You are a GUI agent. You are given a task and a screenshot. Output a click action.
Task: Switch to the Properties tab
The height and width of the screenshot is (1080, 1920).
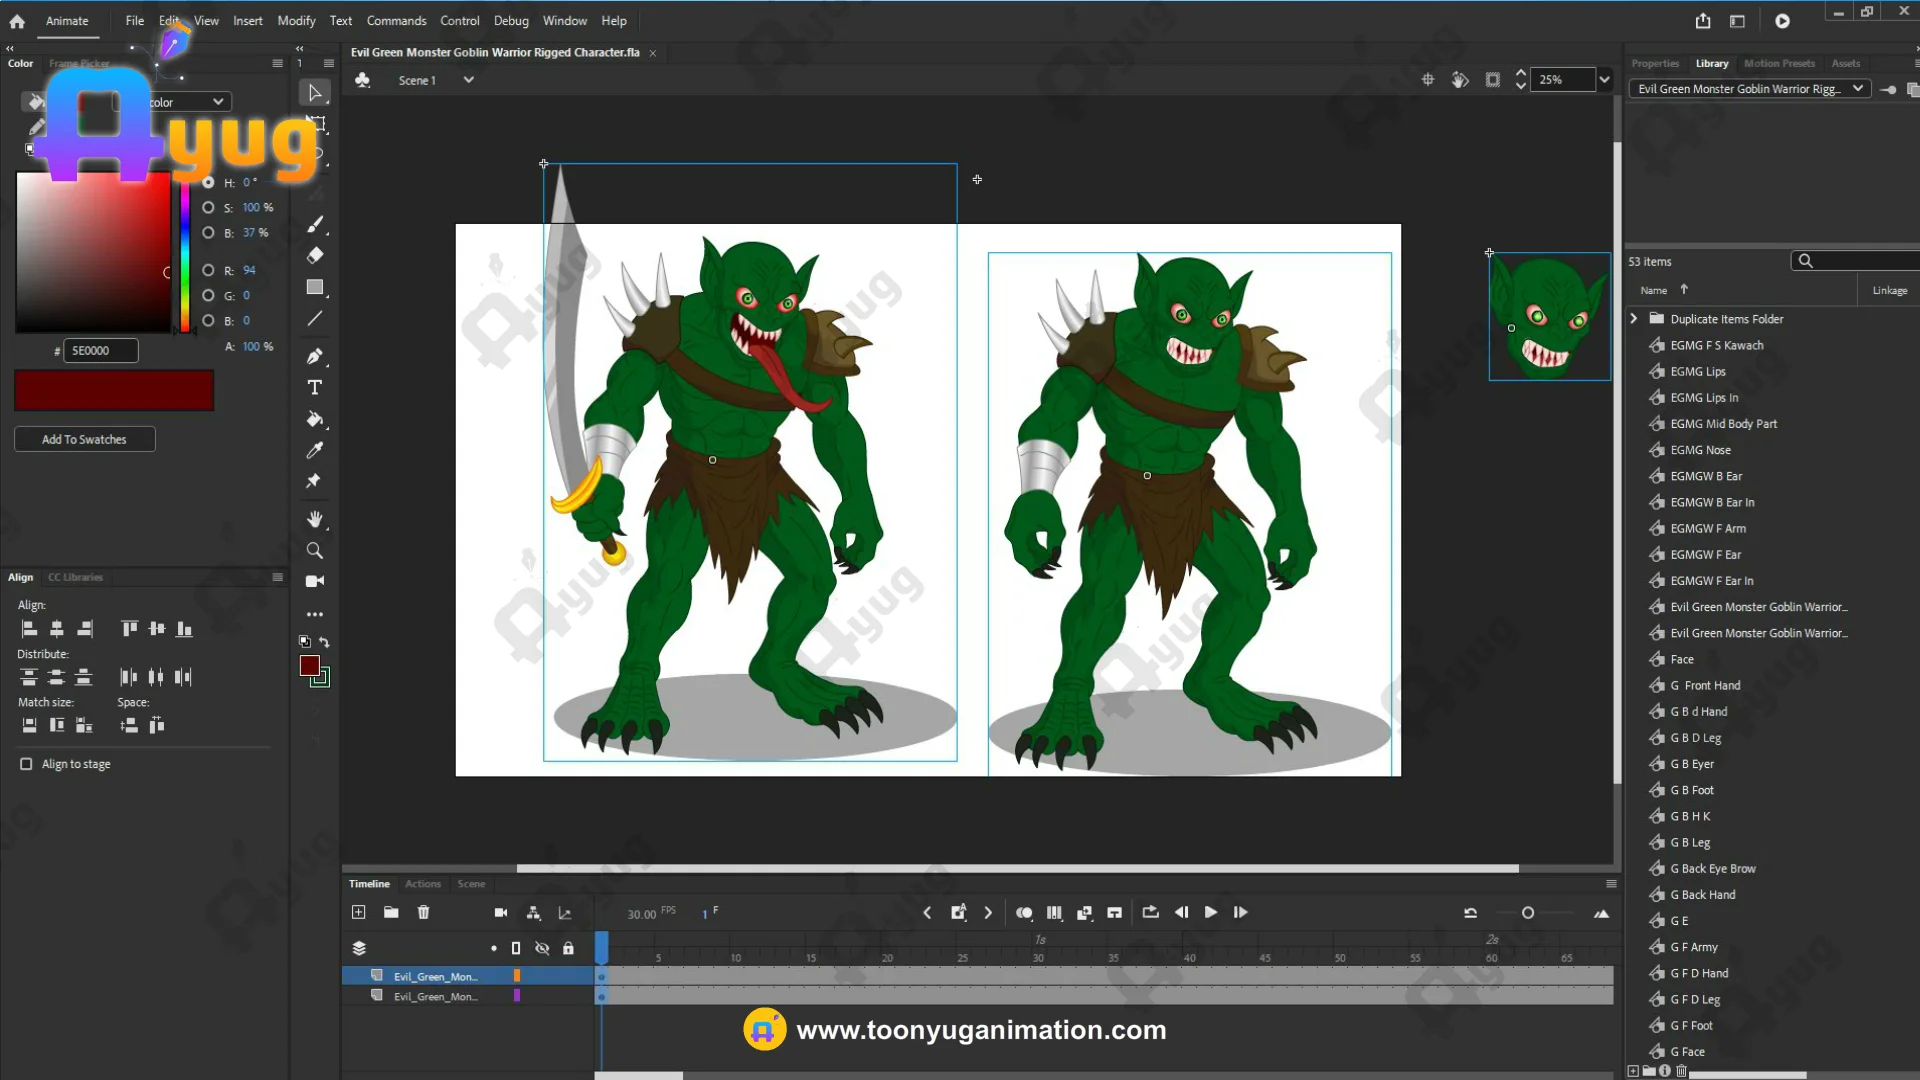(1655, 63)
